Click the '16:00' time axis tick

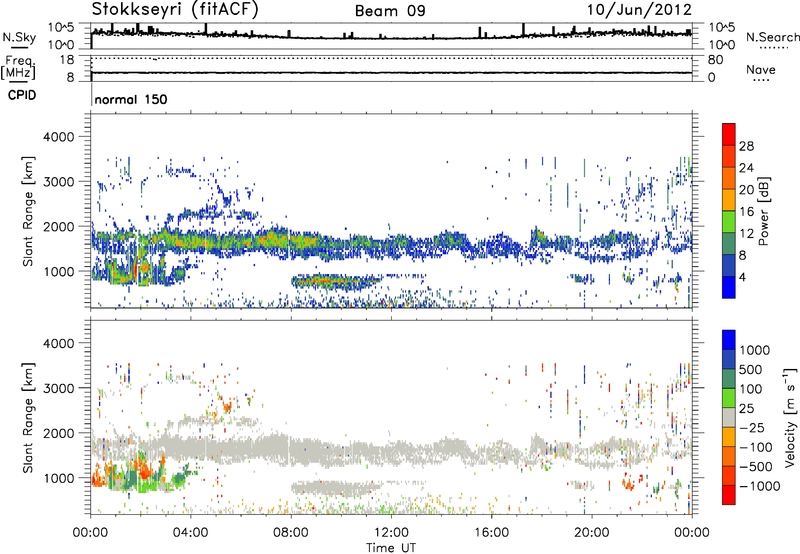(491, 533)
